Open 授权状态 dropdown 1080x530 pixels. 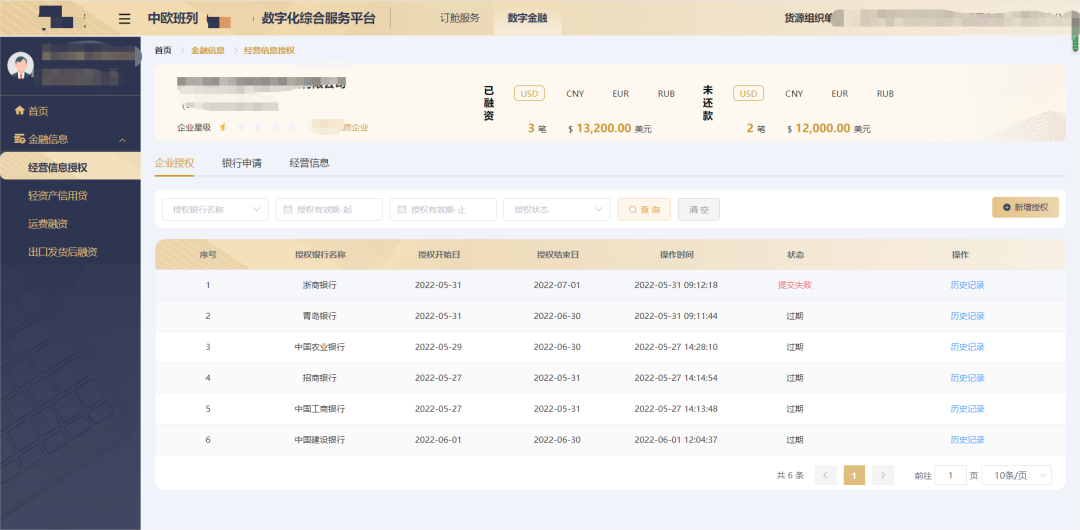coord(557,210)
